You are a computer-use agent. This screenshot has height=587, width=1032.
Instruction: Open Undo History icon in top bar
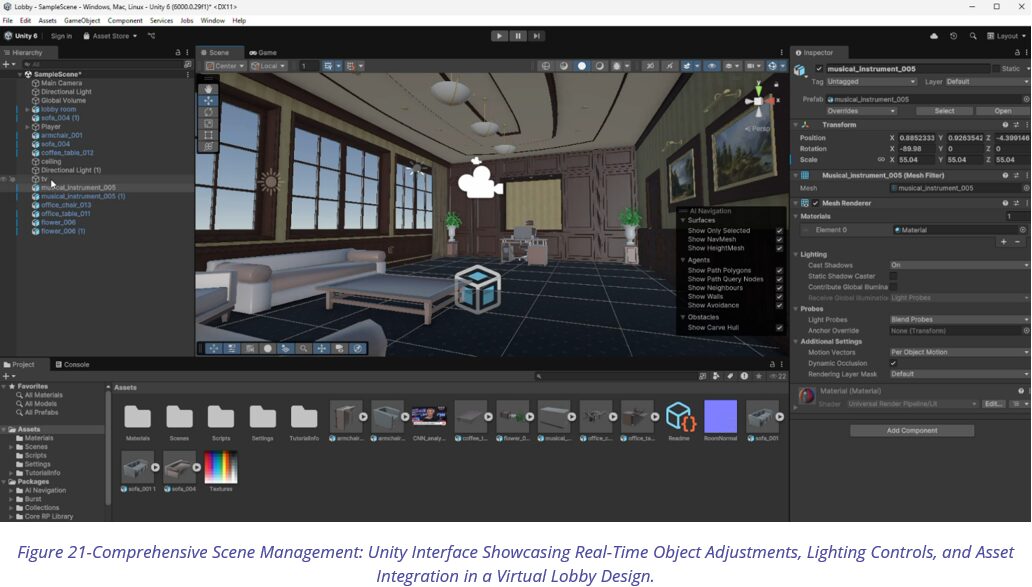pos(953,36)
